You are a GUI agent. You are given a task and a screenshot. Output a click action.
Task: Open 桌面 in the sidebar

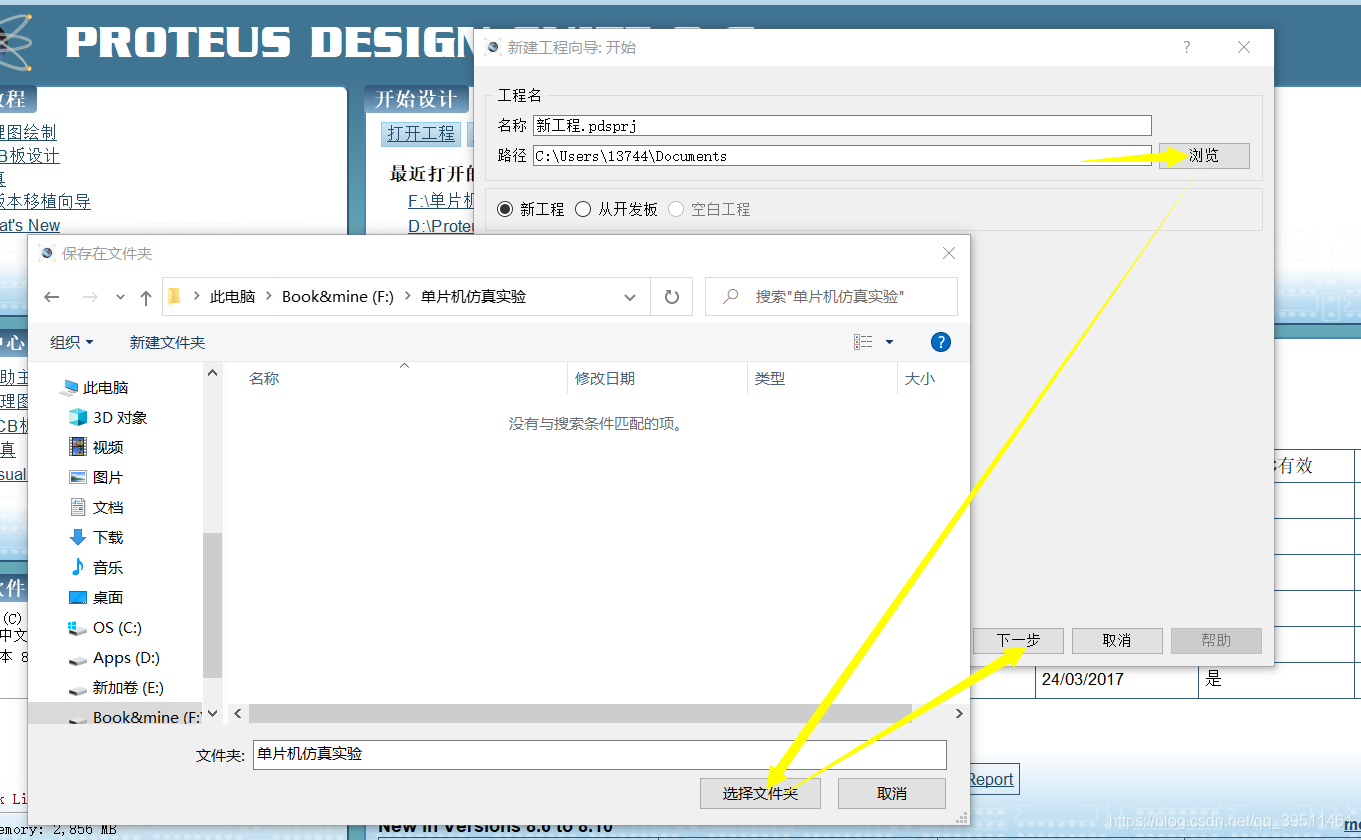click(x=97, y=597)
